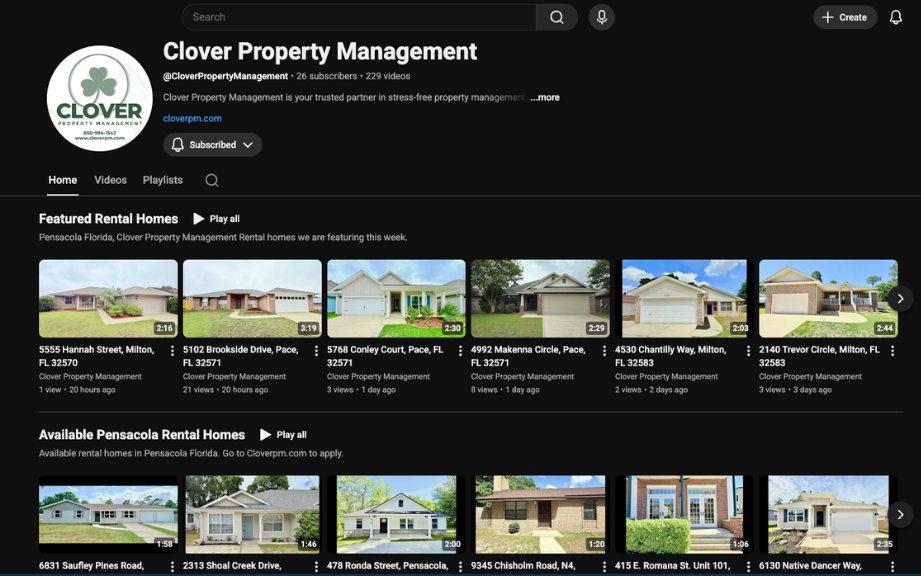
Task: Click the 9345 Chisholm Road thumbnail
Action: point(540,514)
